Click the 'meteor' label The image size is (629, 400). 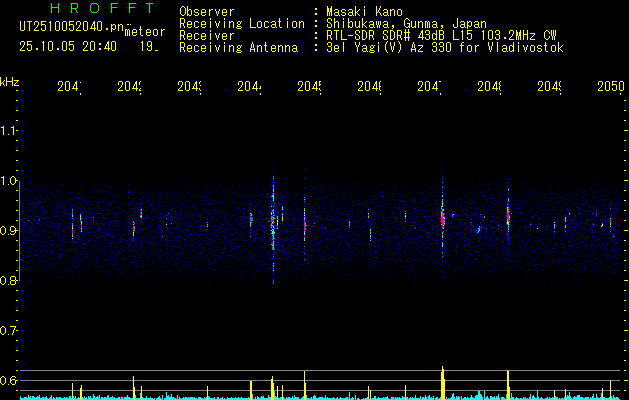coord(145,32)
